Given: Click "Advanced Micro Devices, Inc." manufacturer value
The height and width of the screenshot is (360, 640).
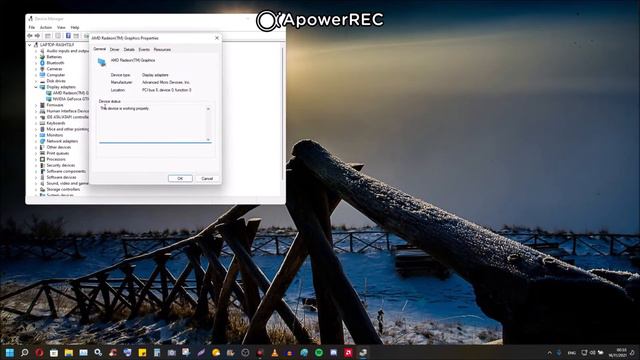Looking at the screenshot, I should pos(166,82).
